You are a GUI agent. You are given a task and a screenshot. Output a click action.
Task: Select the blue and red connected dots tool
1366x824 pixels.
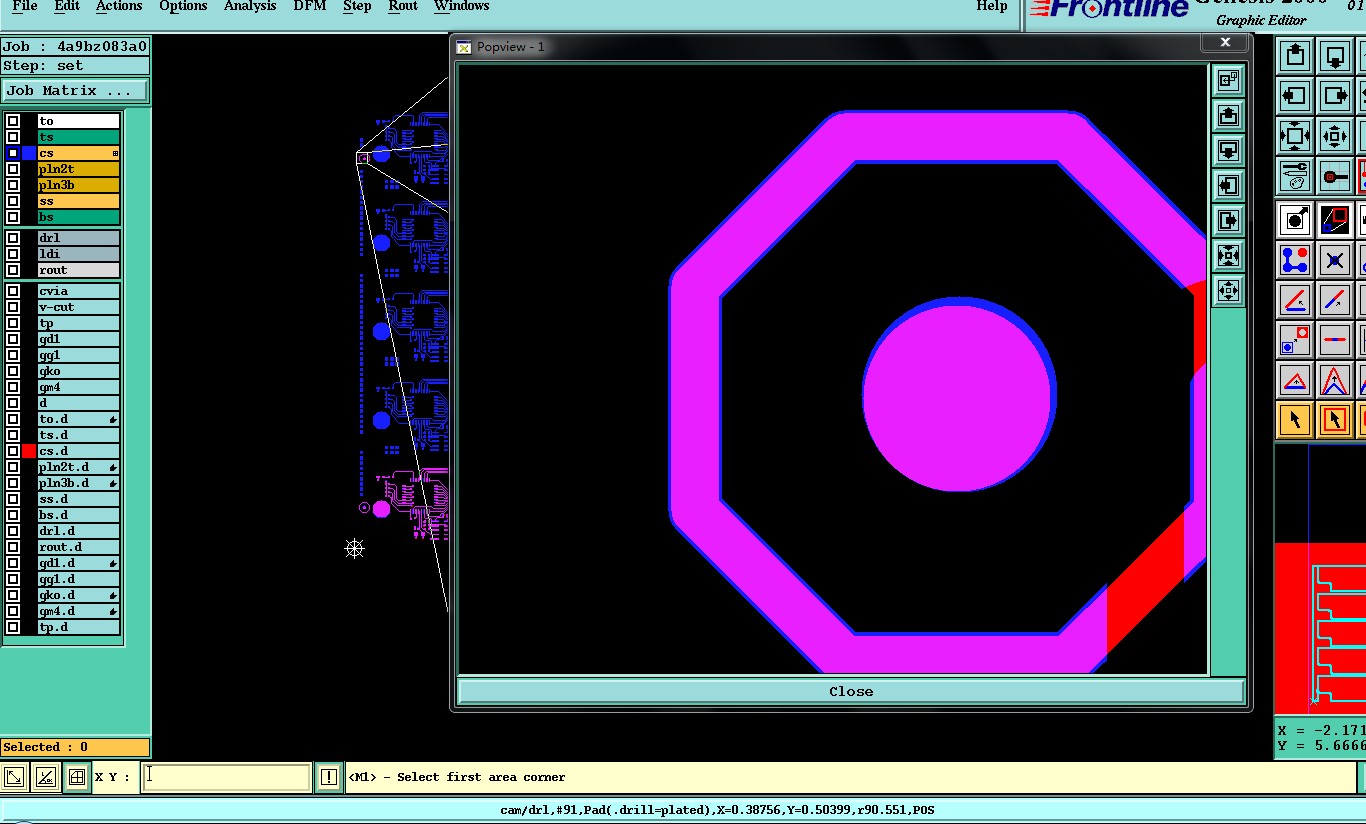click(1295, 260)
